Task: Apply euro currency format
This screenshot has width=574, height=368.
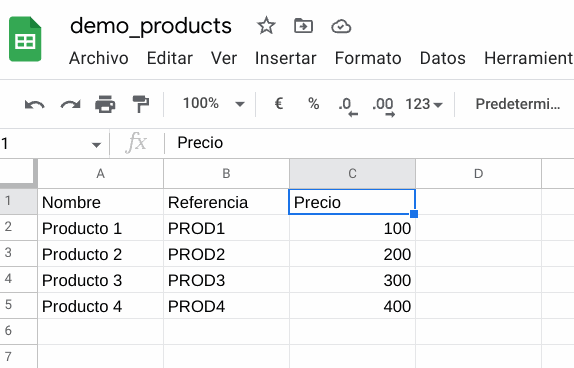Action: pos(279,104)
